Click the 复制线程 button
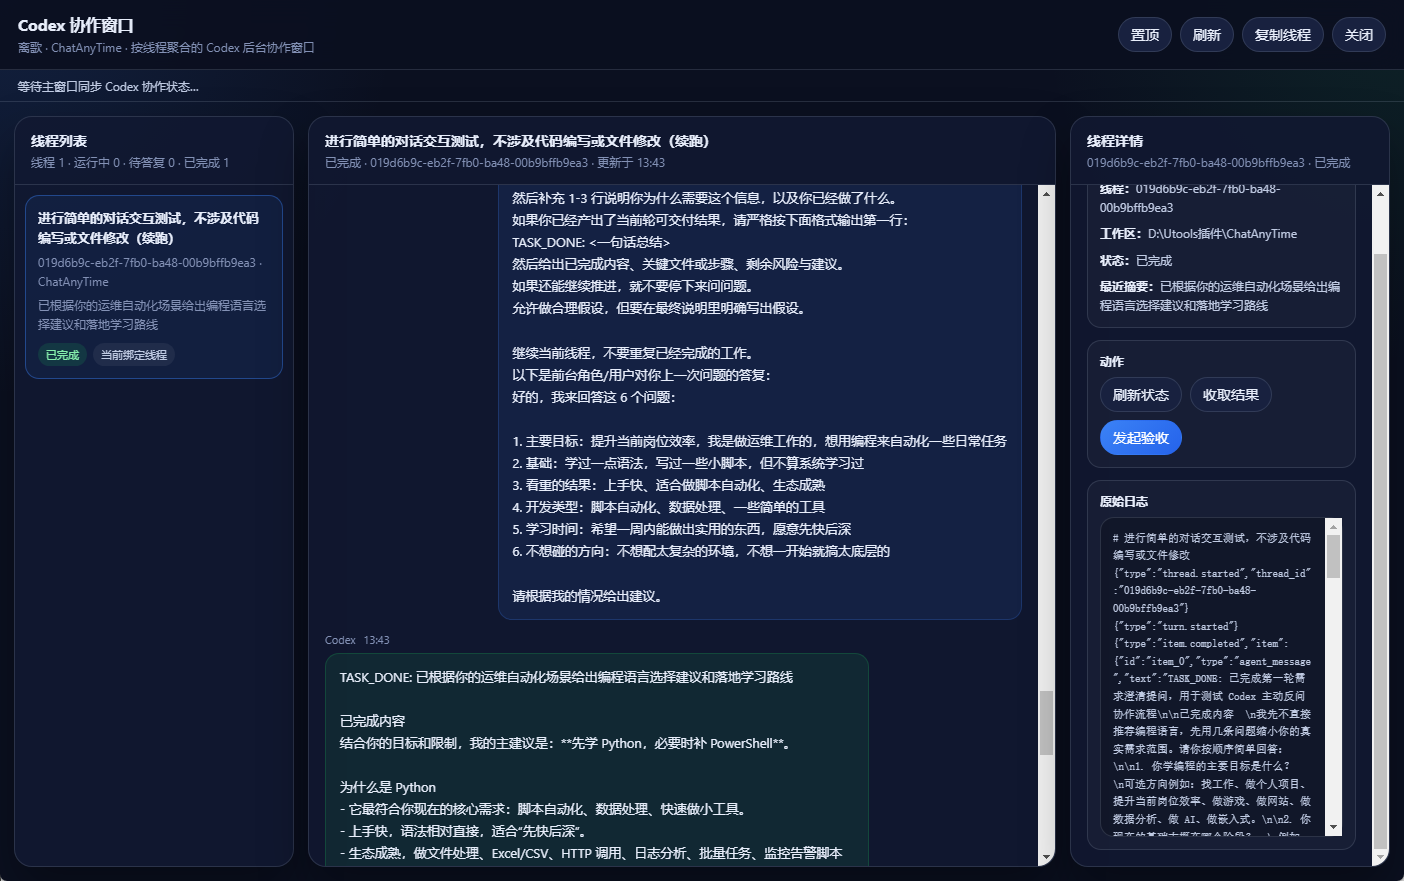Screen dimensions: 1404x881 (x=1283, y=35)
